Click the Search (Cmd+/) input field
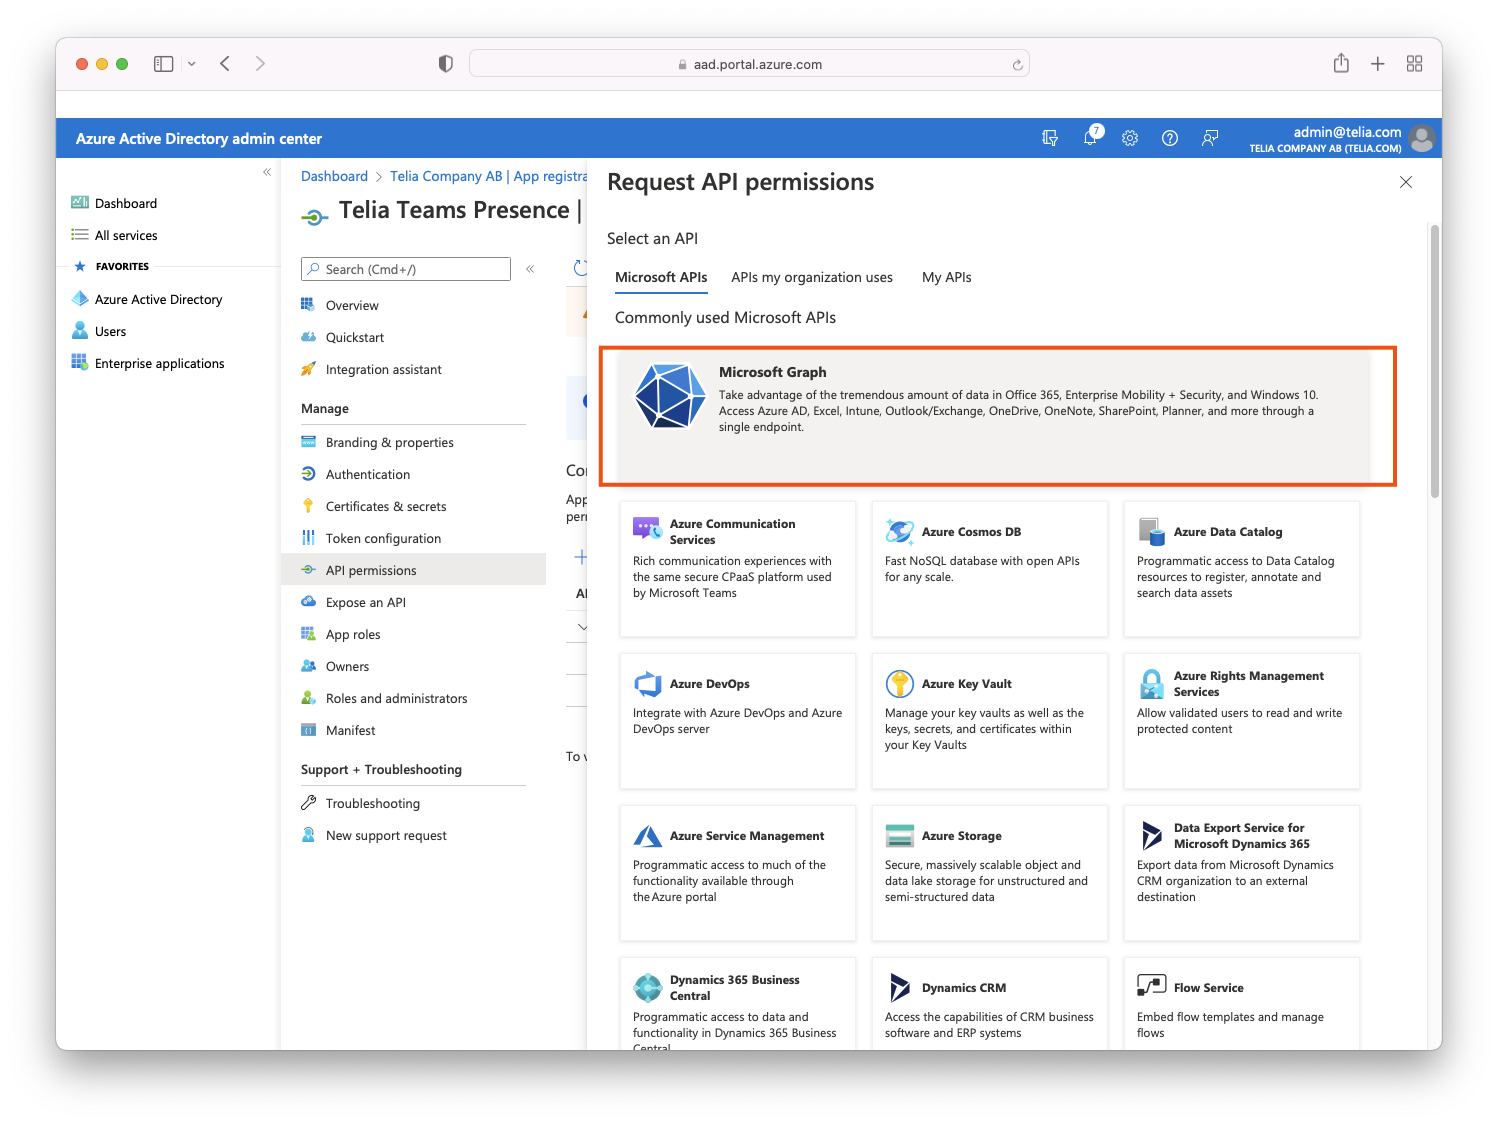 click(x=406, y=269)
